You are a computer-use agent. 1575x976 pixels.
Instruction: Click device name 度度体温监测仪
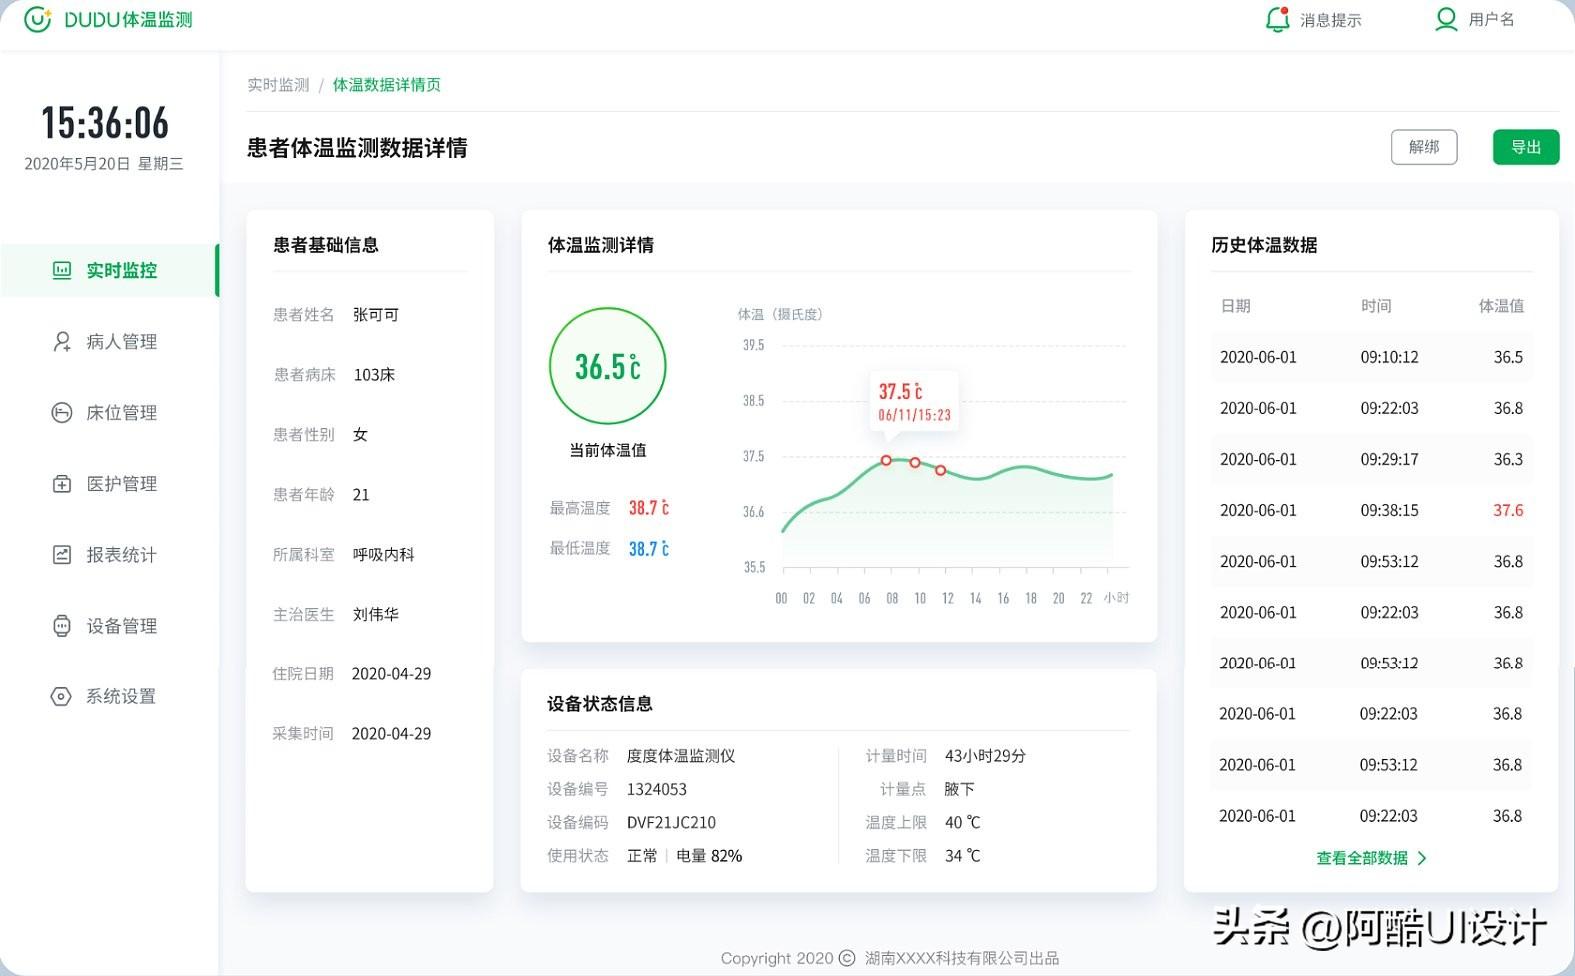tap(681, 756)
